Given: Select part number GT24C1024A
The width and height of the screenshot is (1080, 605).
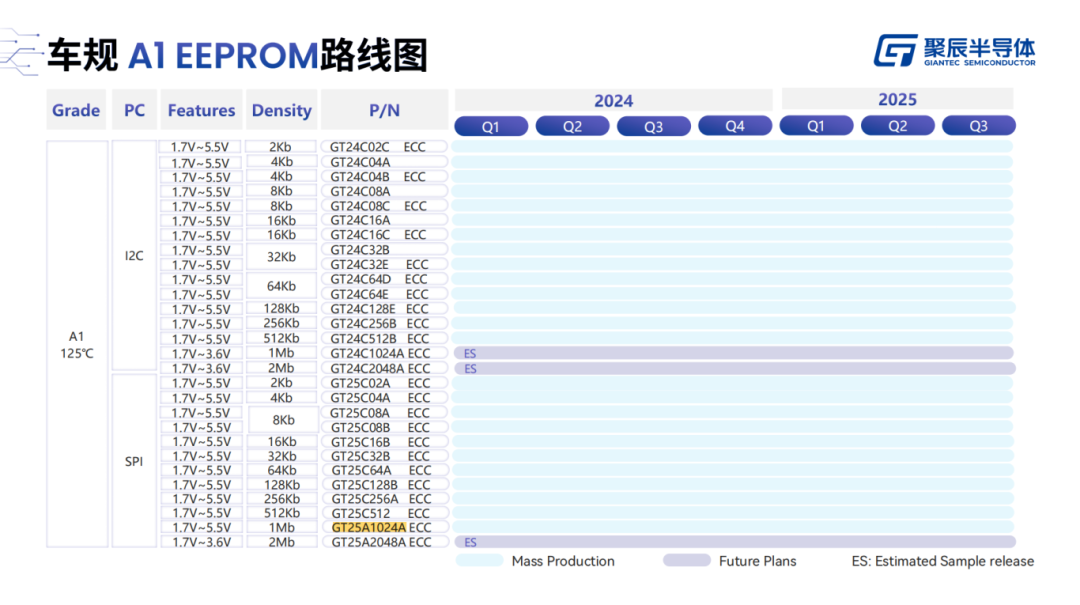Looking at the screenshot, I should click(367, 353).
